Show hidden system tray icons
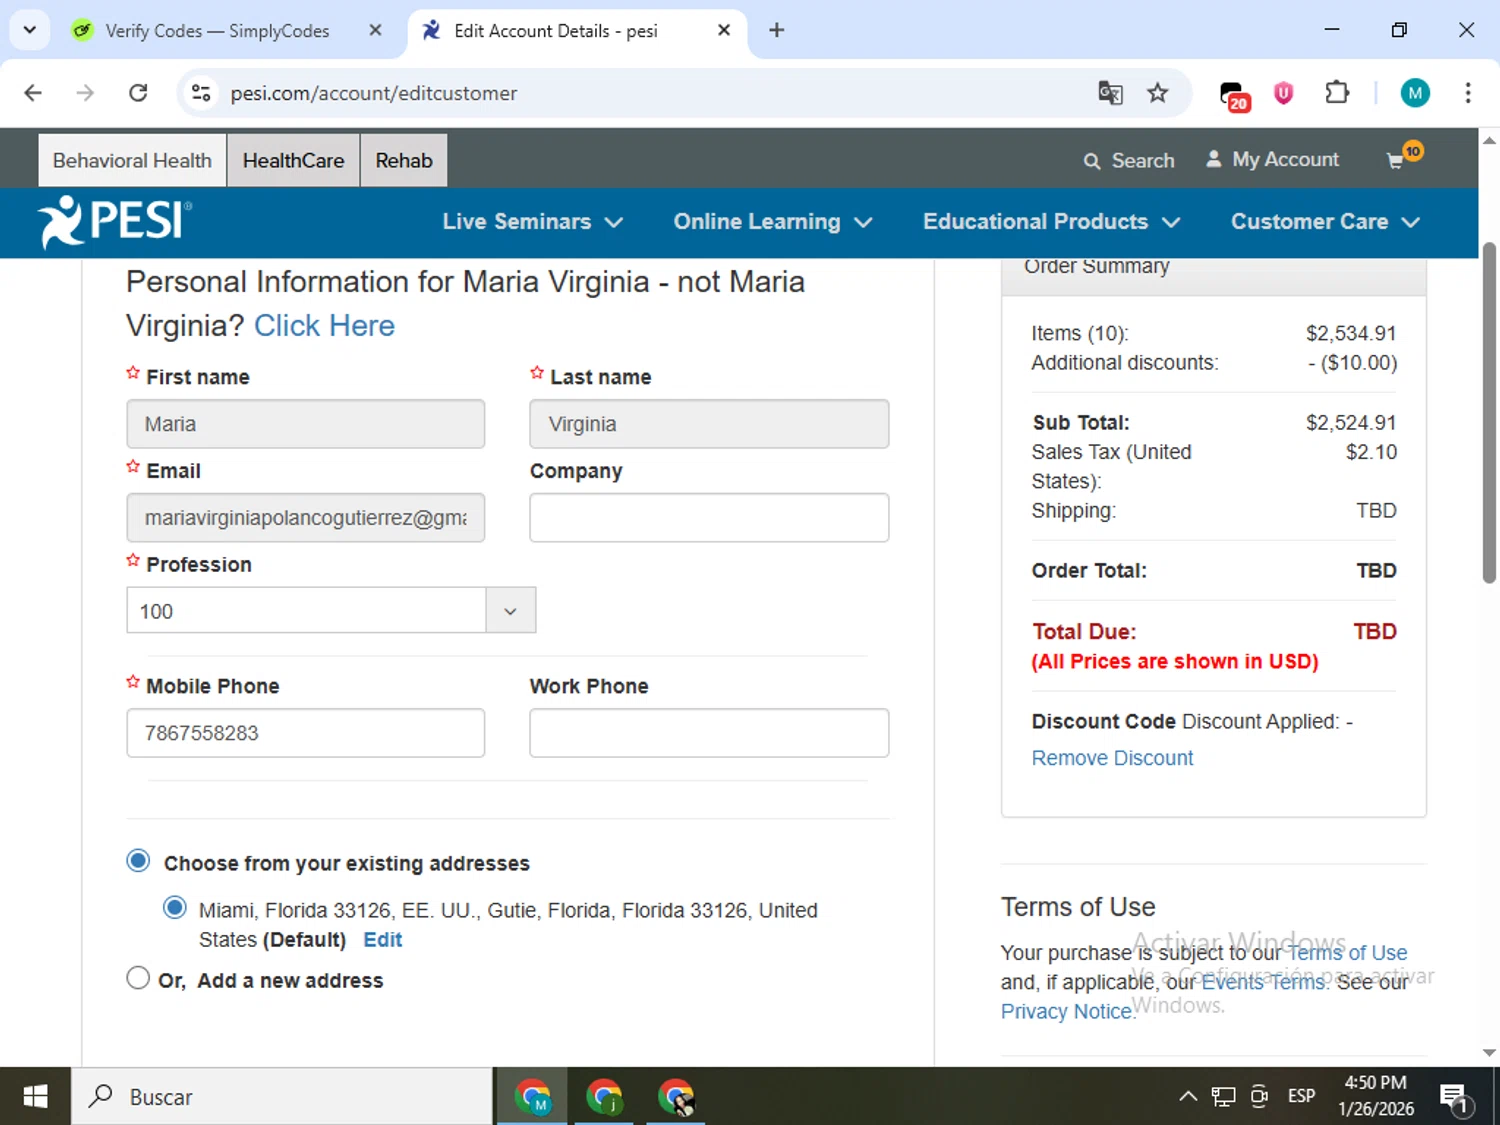Viewport: 1500px width, 1125px height. click(x=1187, y=1097)
